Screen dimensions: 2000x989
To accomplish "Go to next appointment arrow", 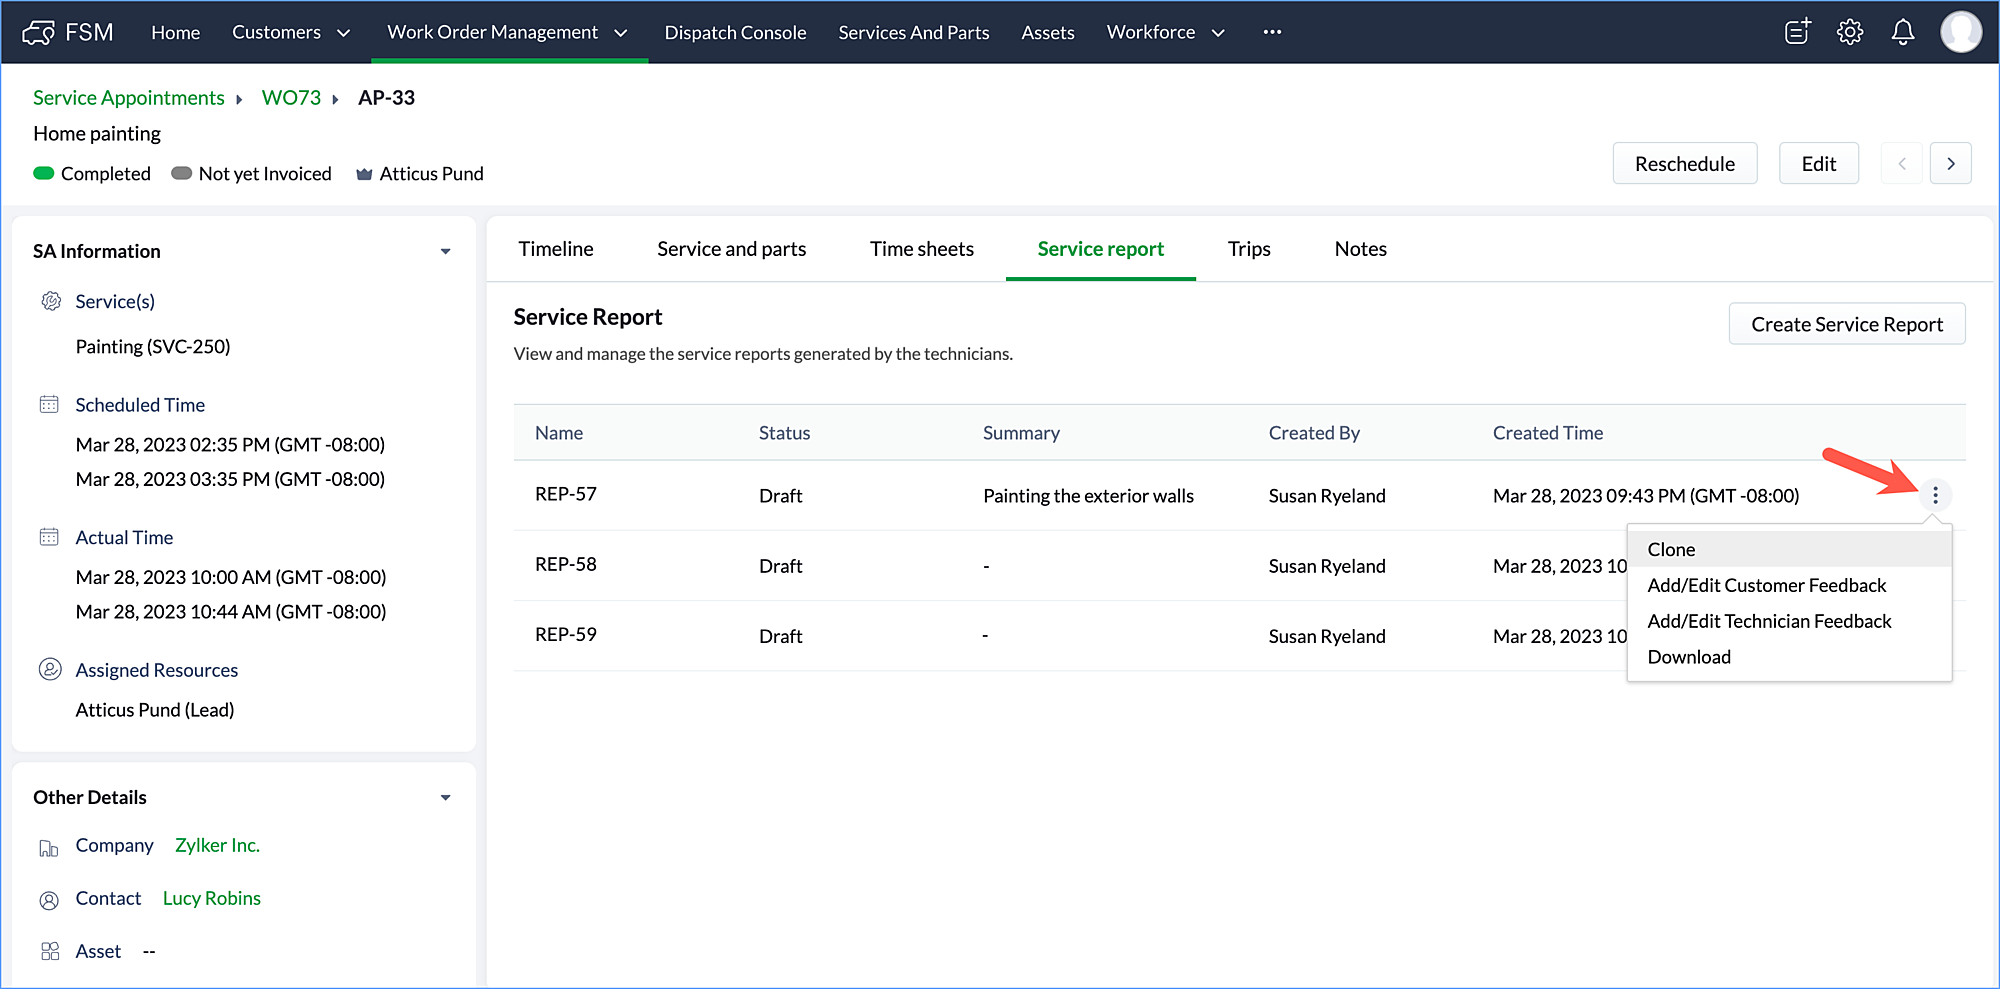I will (1951, 164).
